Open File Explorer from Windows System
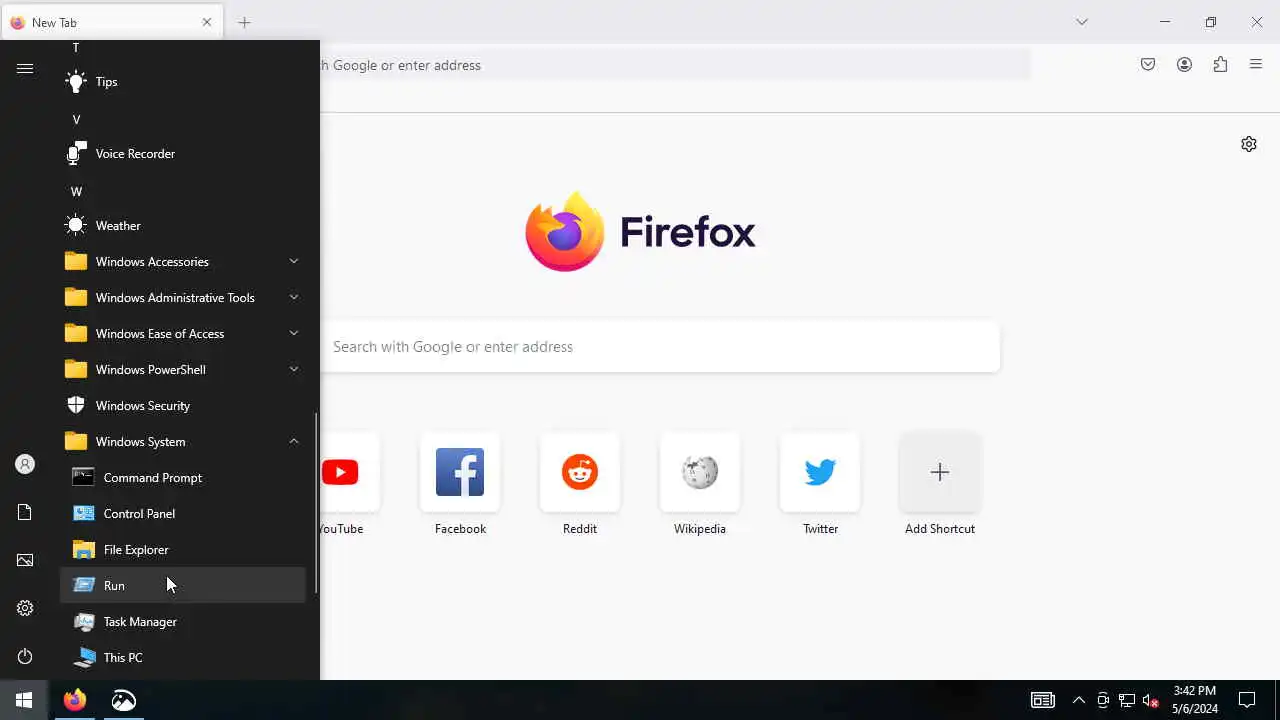Image resolution: width=1280 pixels, height=720 pixels. (x=183, y=550)
